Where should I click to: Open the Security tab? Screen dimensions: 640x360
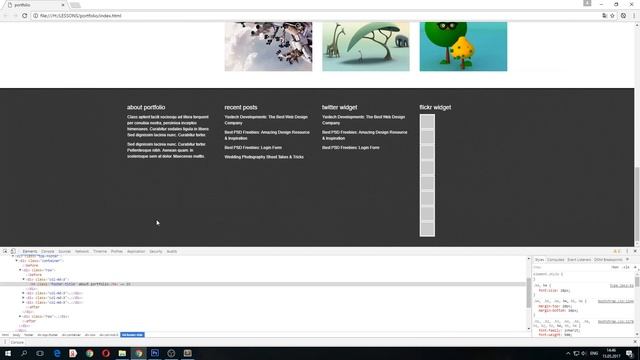click(x=156, y=251)
